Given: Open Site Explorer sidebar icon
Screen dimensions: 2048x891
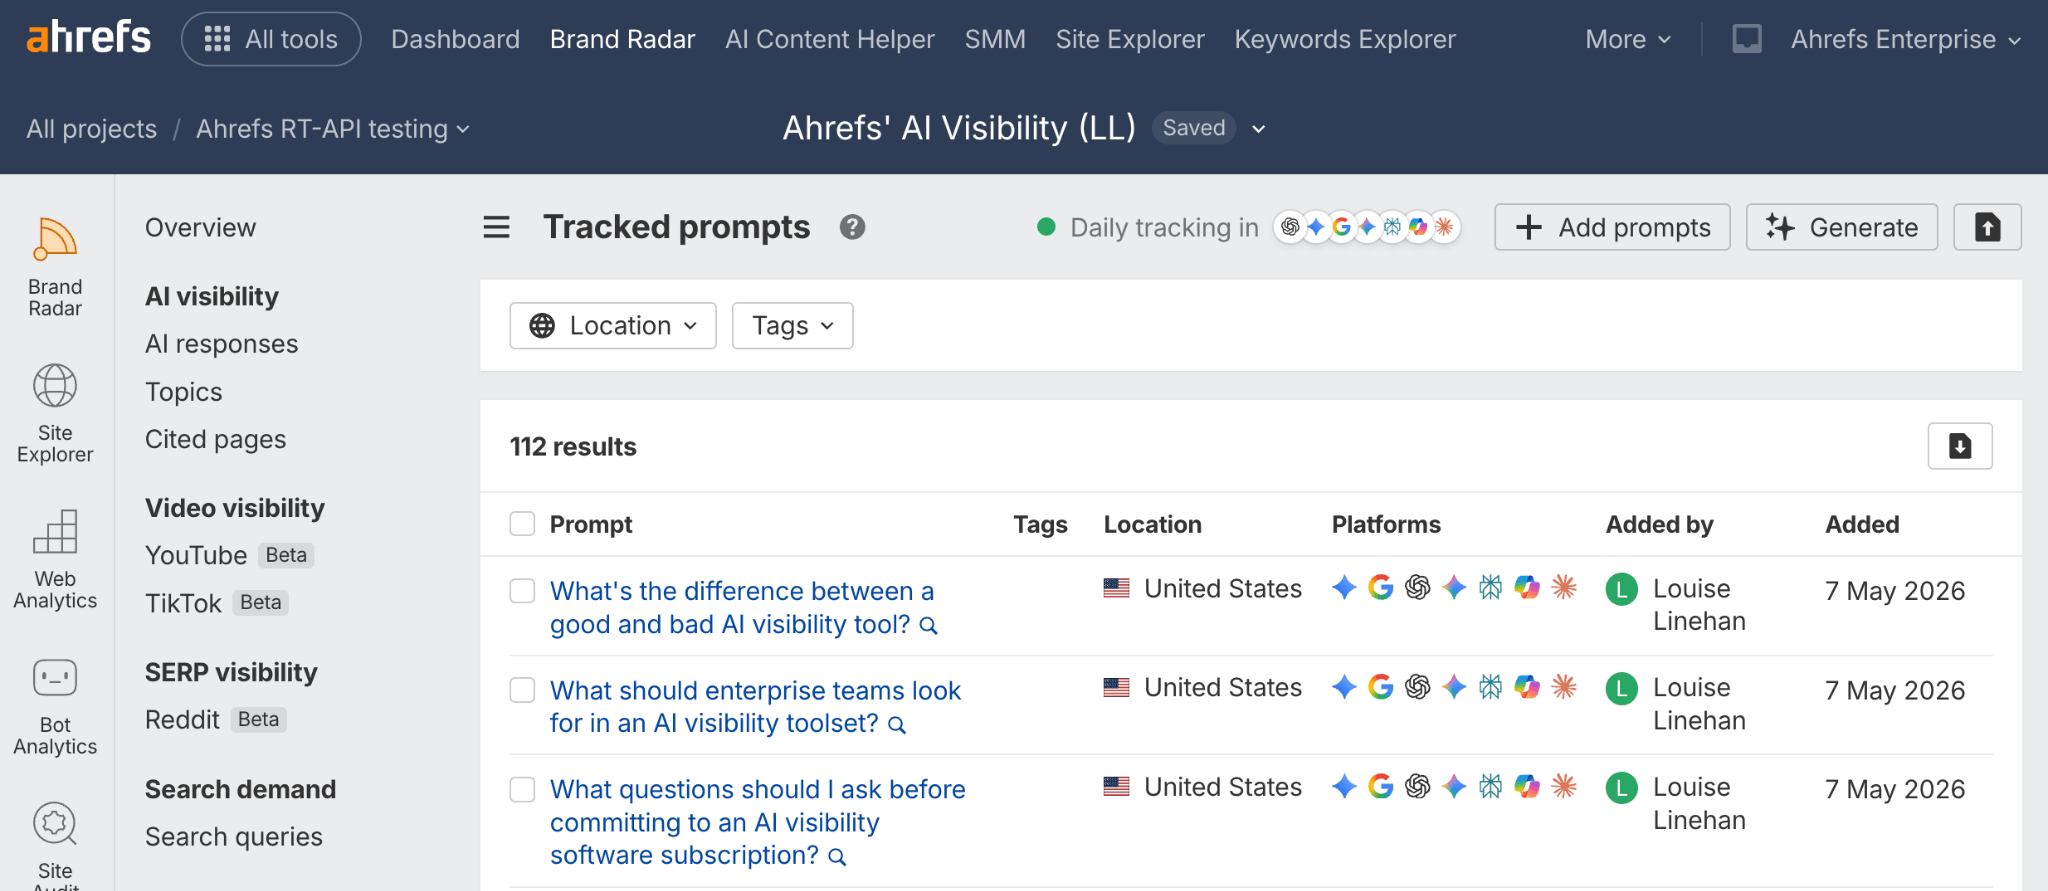Looking at the screenshot, I should coord(55,413).
